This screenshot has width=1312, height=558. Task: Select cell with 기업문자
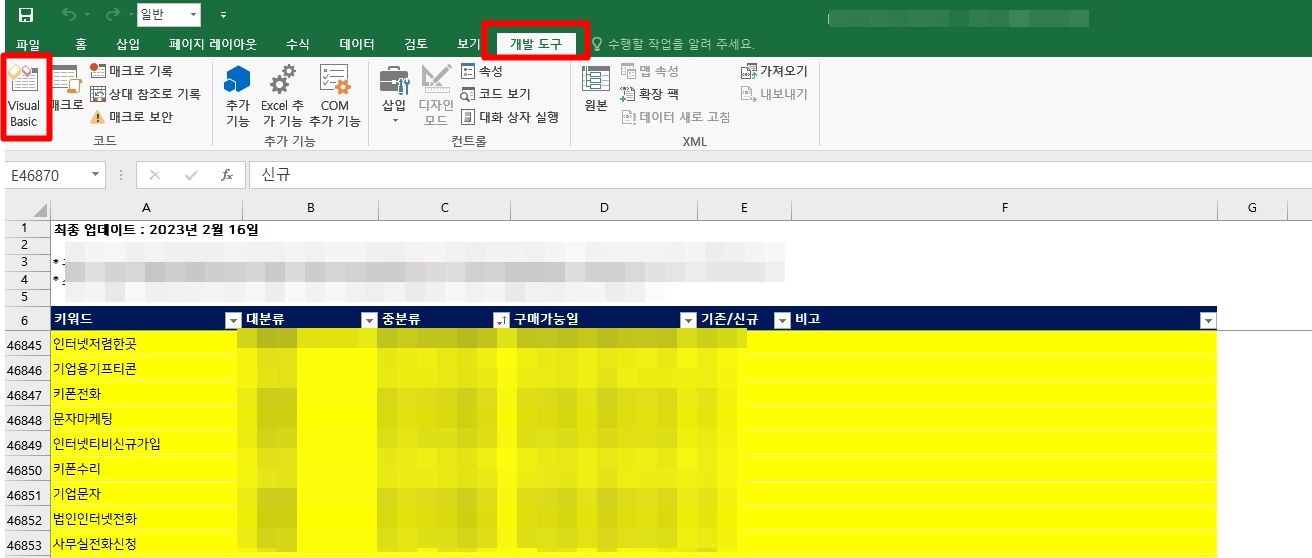click(x=146, y=494)
